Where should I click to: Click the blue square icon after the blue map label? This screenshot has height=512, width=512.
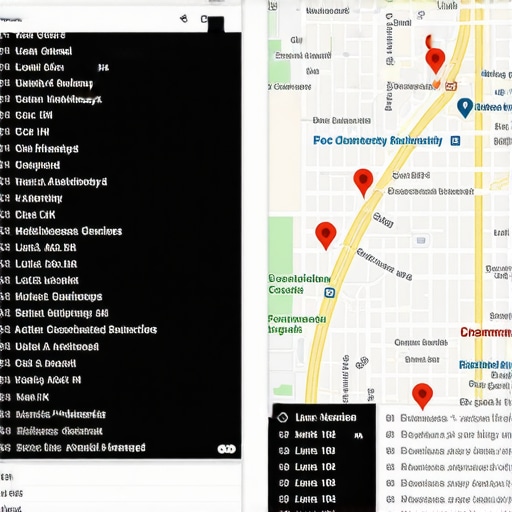(x=455, y=141)
